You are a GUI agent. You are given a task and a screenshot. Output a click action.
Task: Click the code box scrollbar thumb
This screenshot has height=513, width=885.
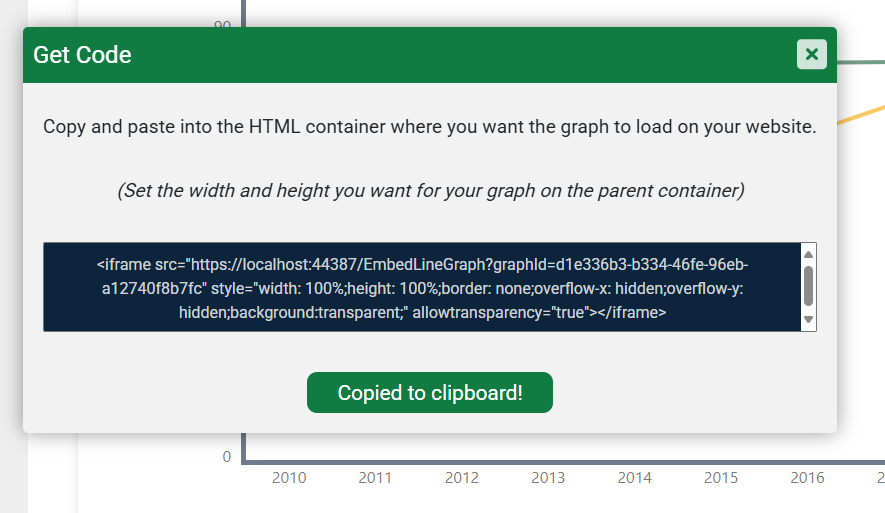(x=809, y=285)
